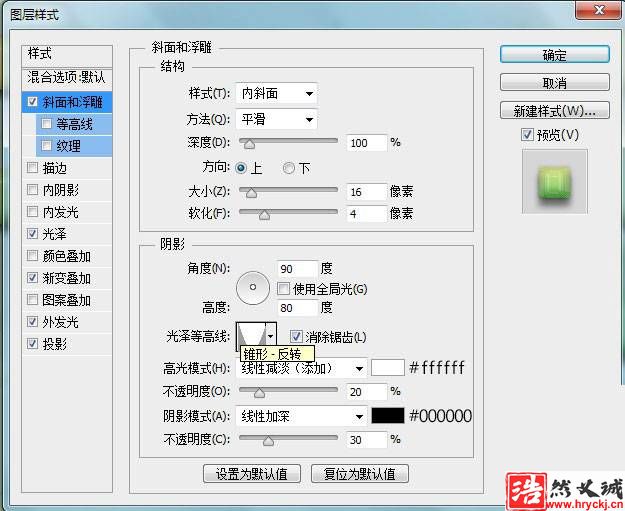Click the shadow 不透明度(C) slider handle

pyautogui.click(x=268, y=440)
